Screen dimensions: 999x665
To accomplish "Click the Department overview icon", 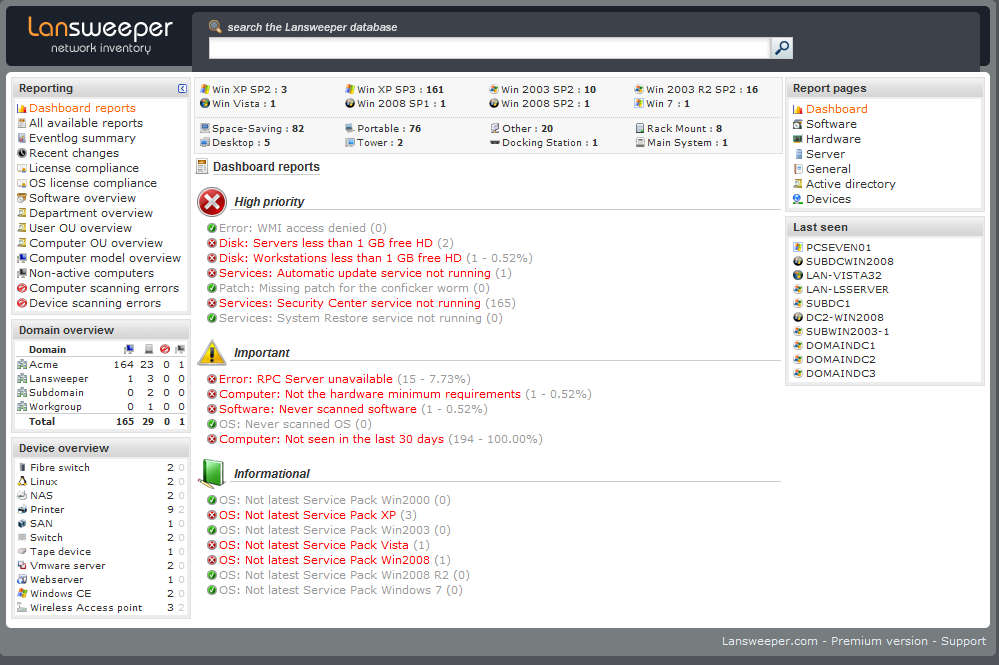I will point(22,213).
